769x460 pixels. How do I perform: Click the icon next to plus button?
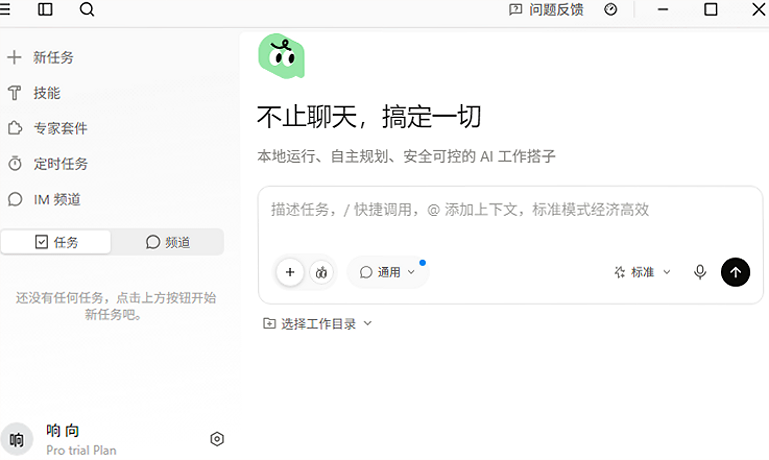pyautogui.click(x=321, y=272)
